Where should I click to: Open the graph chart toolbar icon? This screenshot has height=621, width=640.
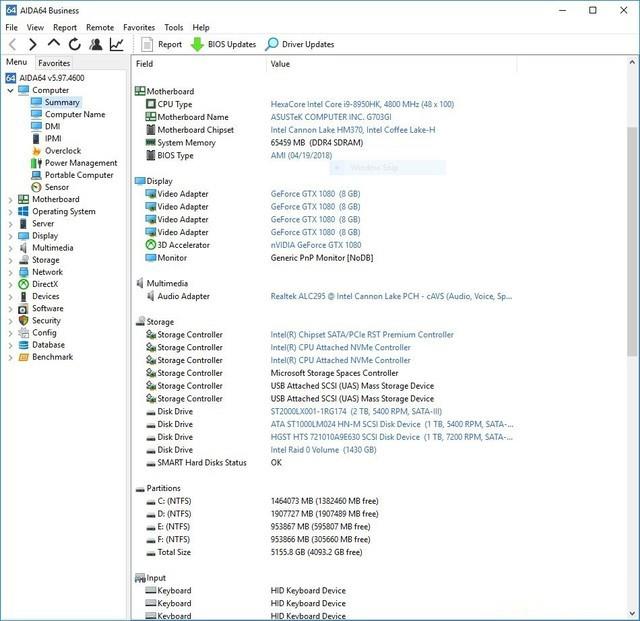click(x=117, y=44)
